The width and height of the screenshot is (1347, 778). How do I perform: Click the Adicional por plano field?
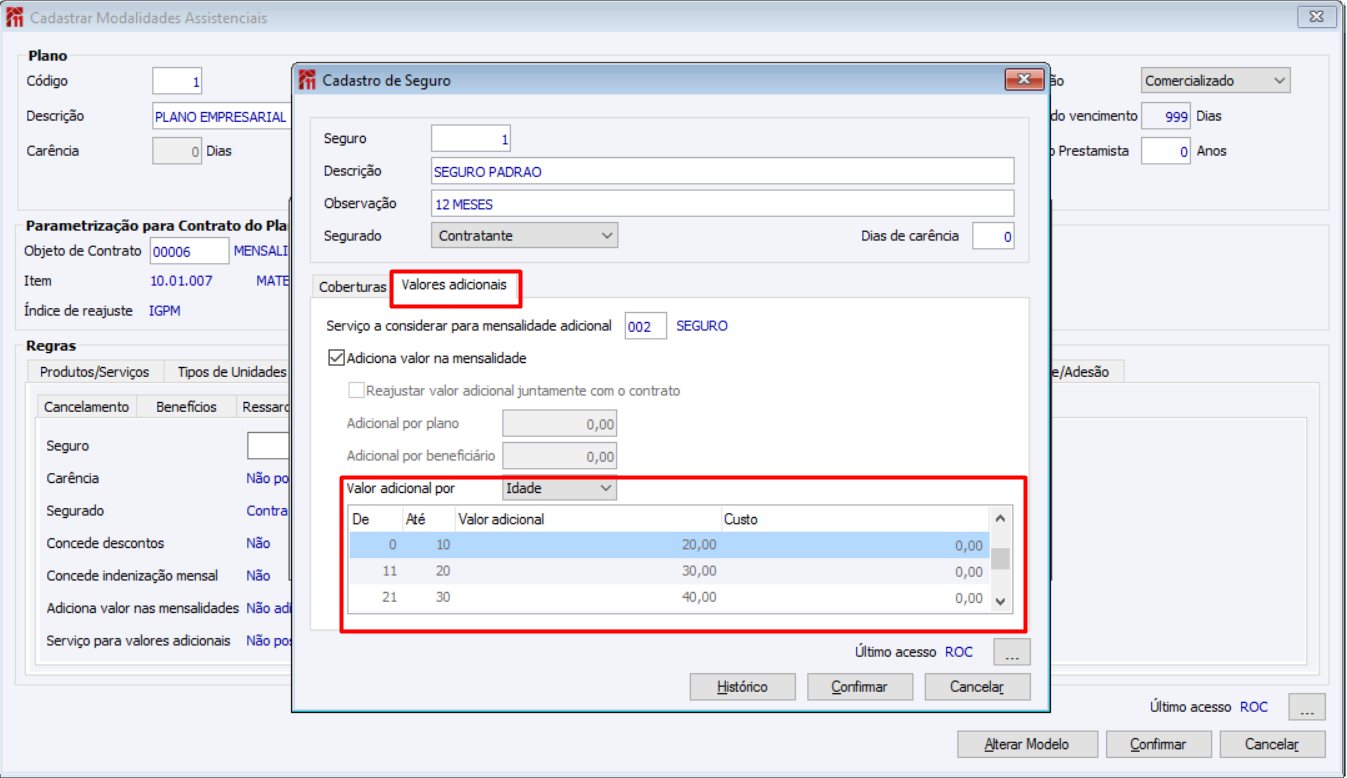[559, 424]
